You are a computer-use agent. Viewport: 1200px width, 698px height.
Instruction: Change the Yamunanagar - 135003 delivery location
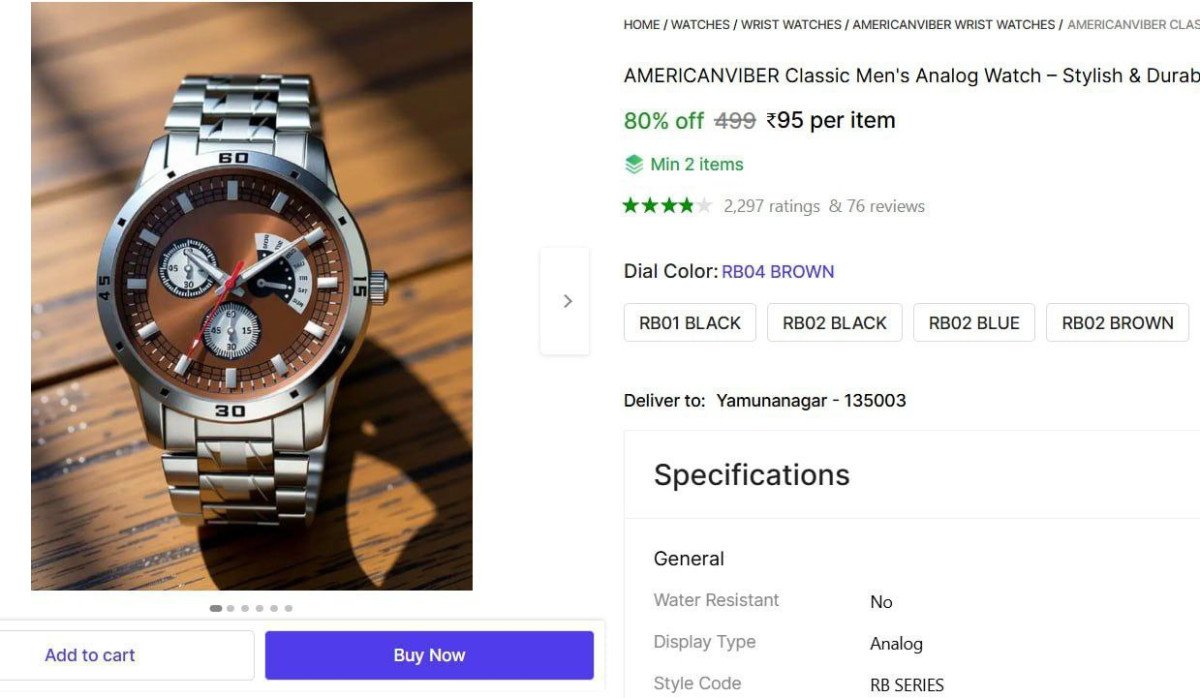tap(811, 401)
